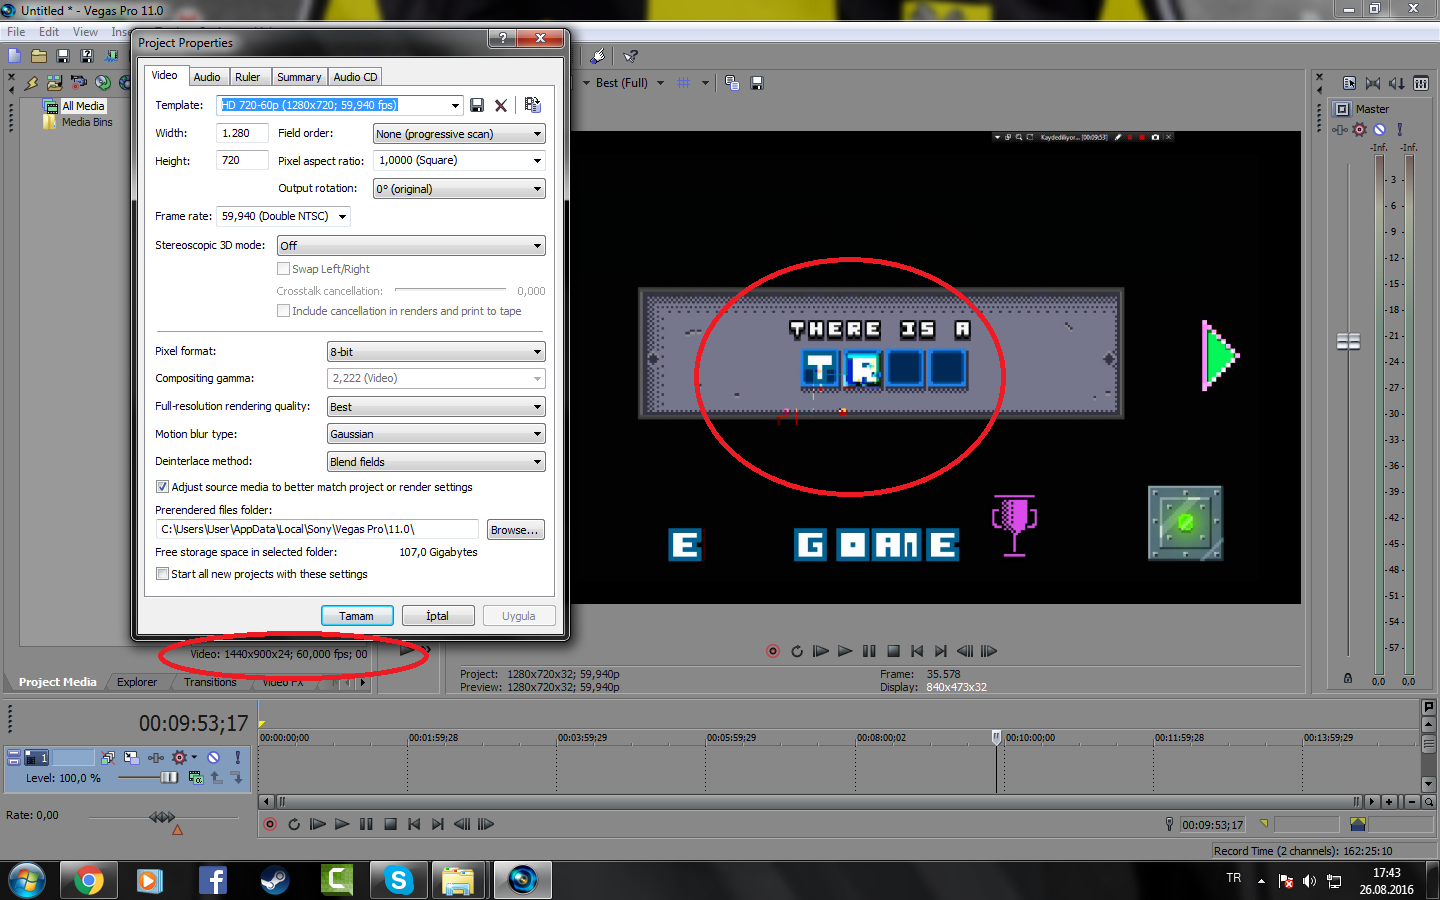Click timeline Record button

pyautogui.click(x=270, y=824)
